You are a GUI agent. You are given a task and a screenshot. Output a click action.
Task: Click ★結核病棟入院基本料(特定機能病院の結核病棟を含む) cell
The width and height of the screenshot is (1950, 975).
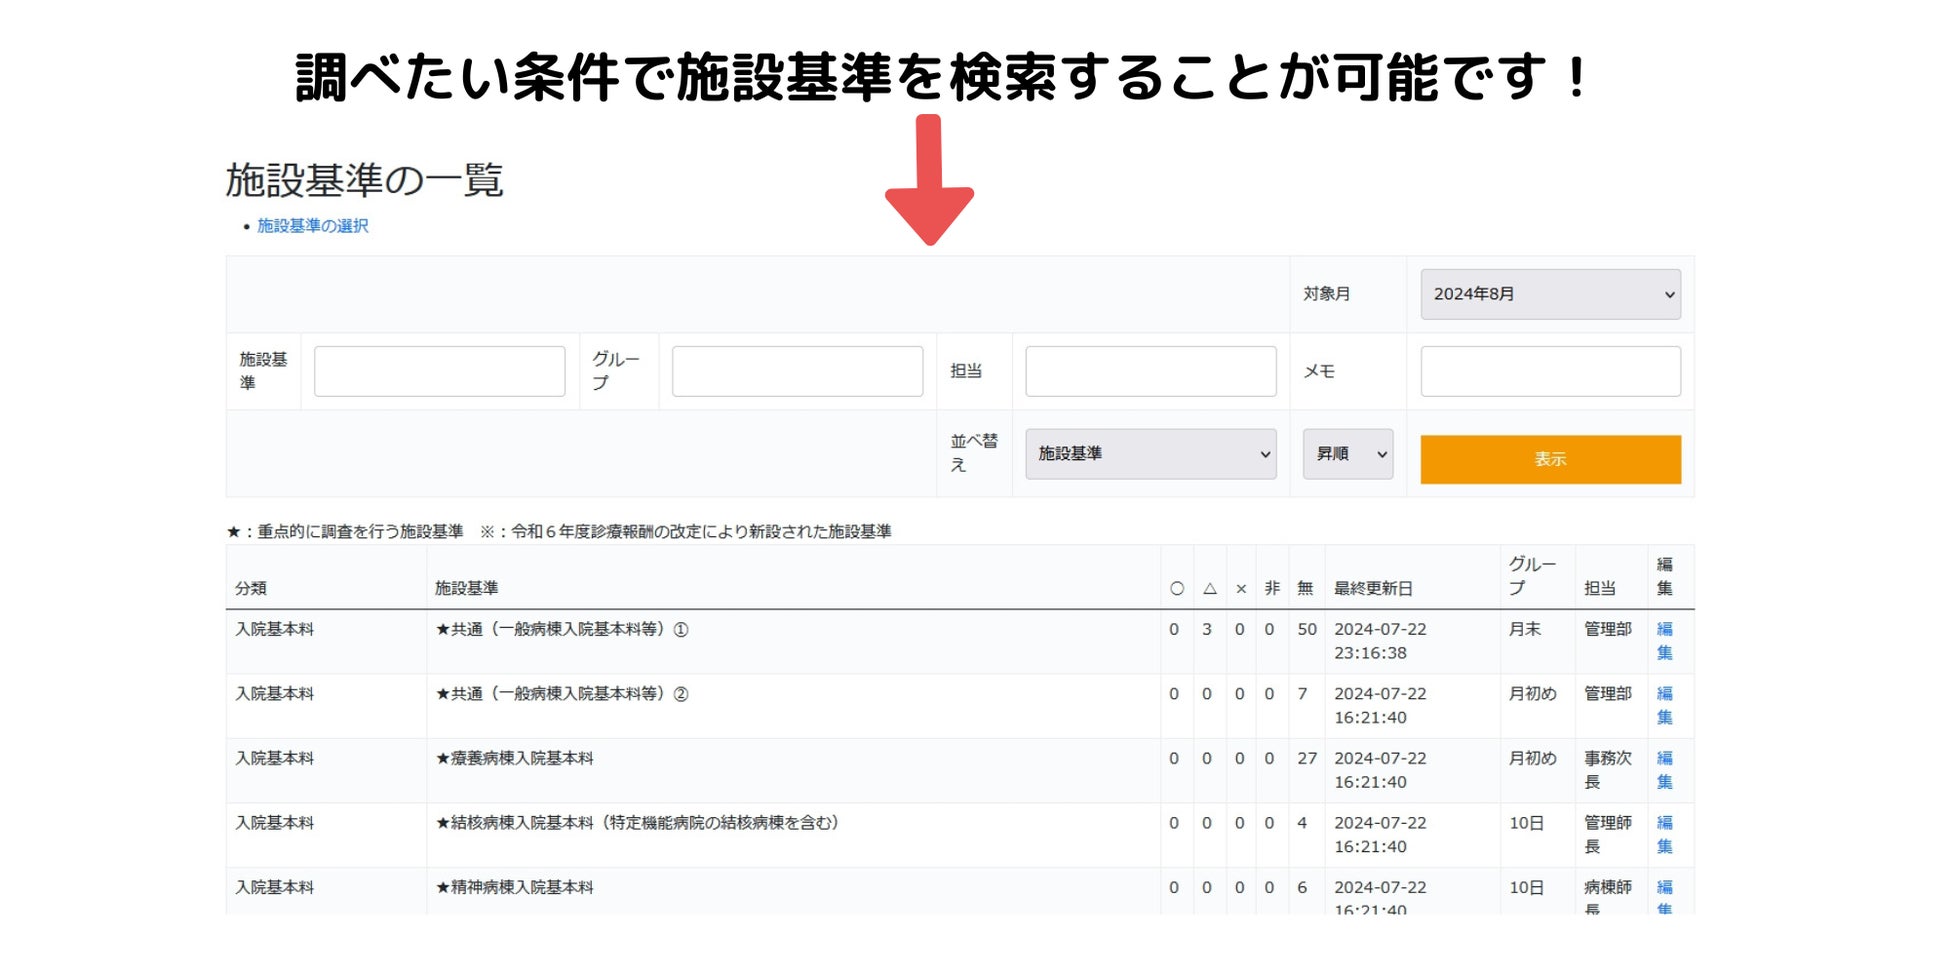[639, 823]
